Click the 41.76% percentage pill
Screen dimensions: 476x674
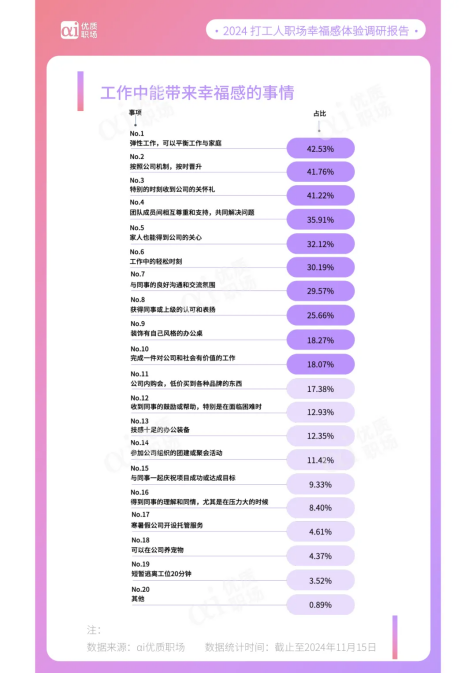(320, 172)
